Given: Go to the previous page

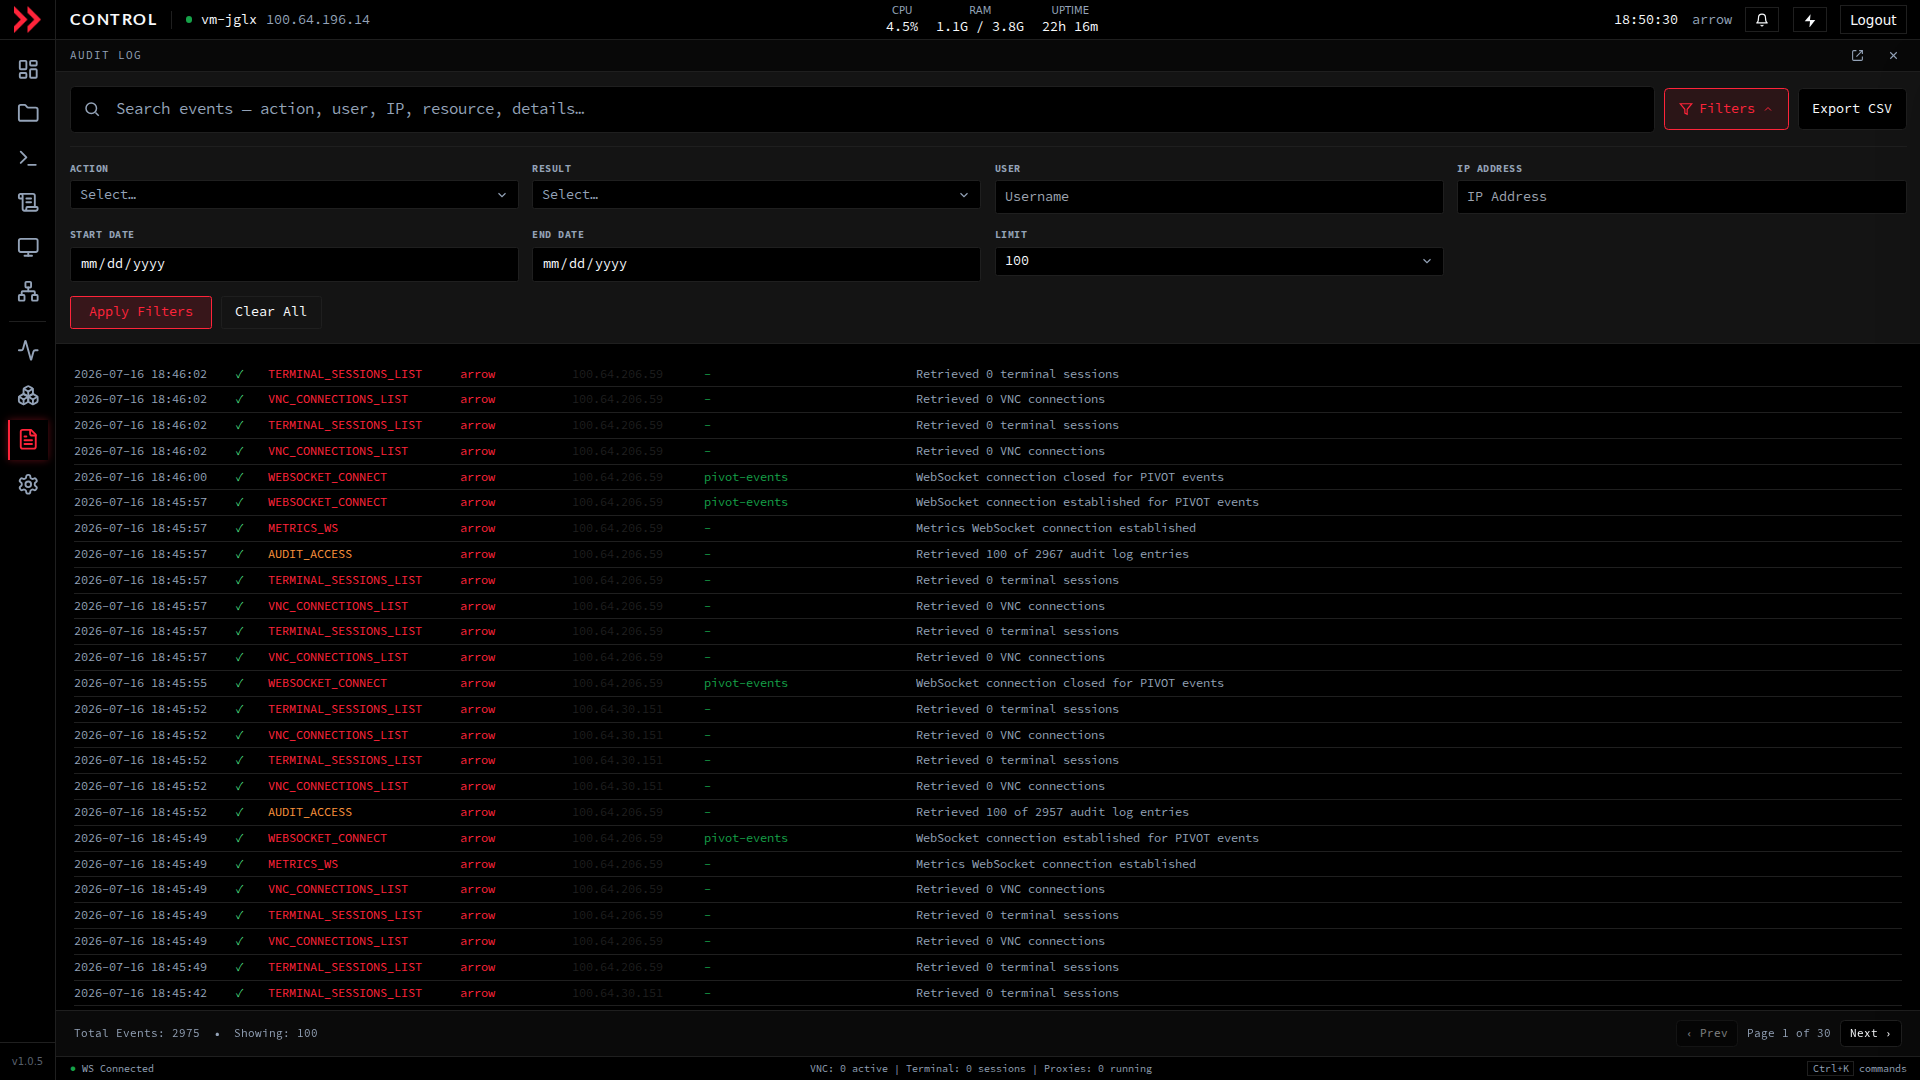Looking at the screenshot, I should 1707,1033.
